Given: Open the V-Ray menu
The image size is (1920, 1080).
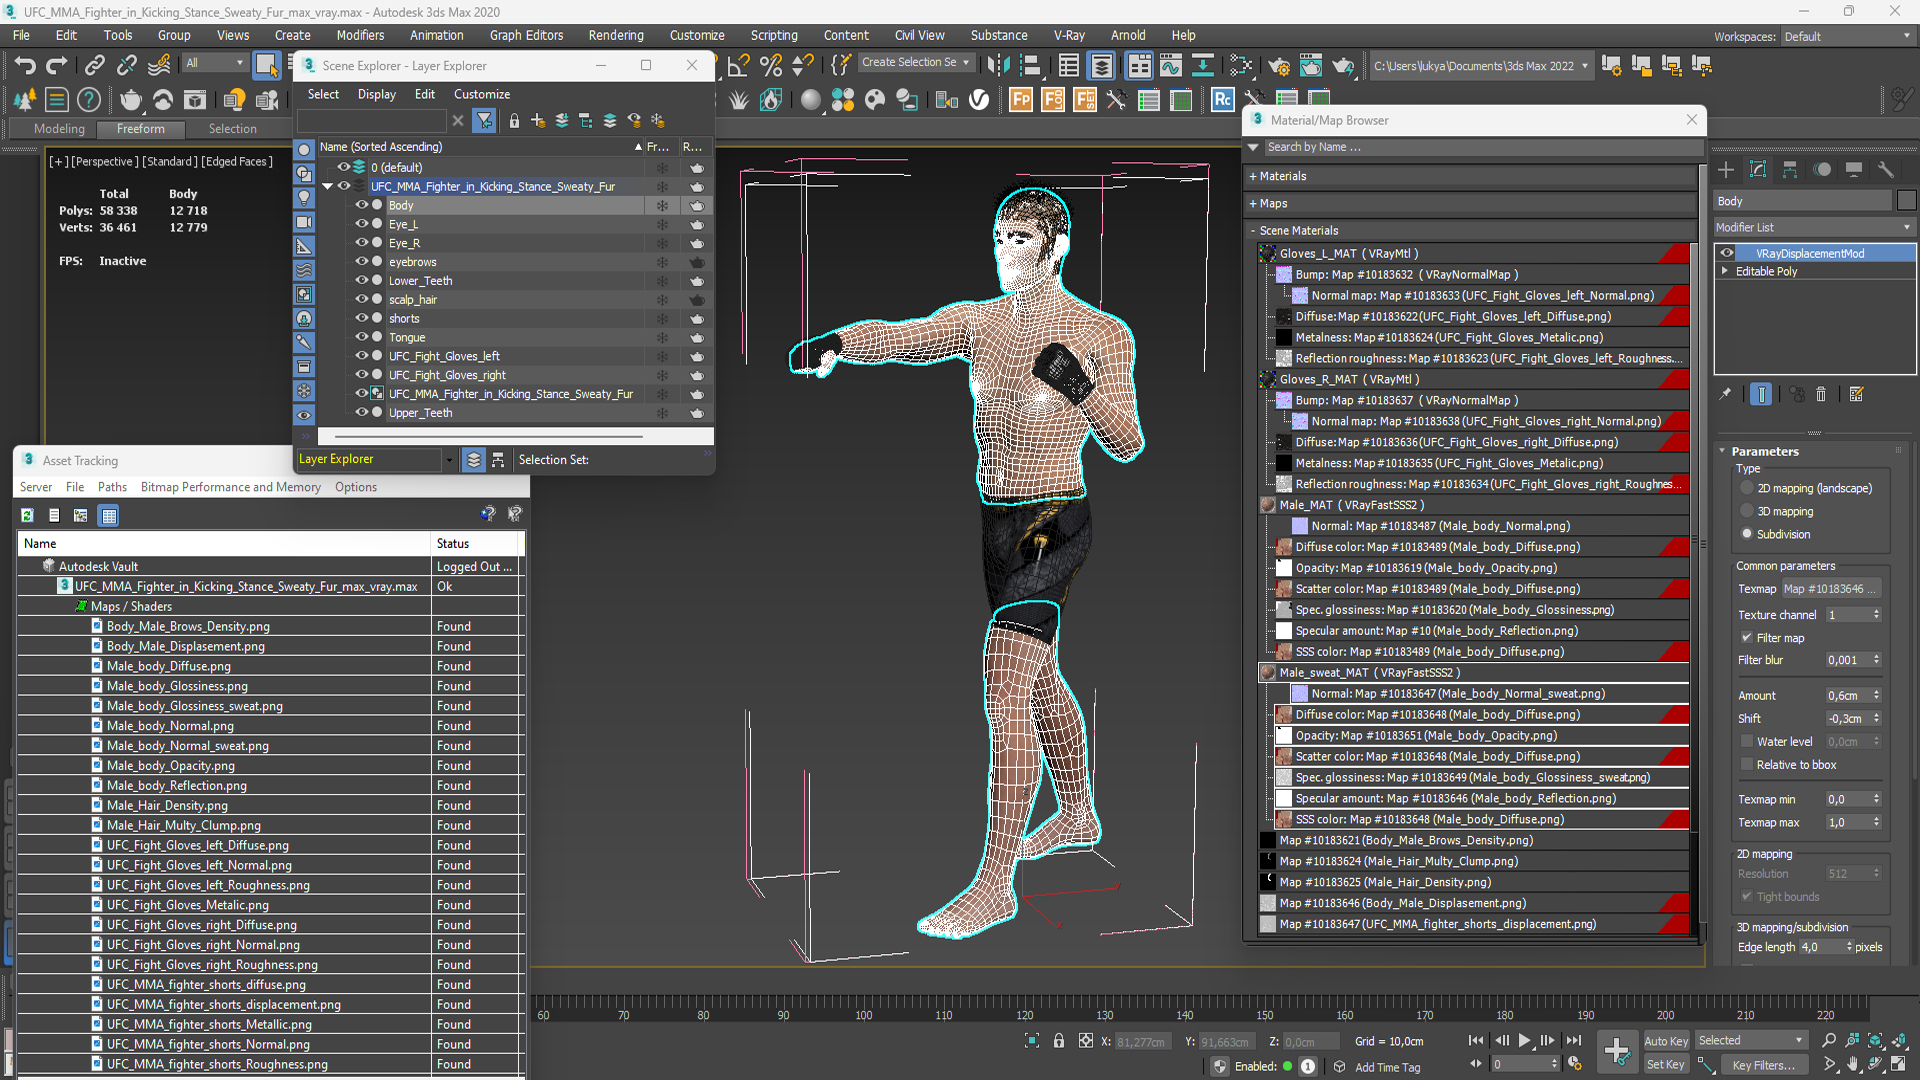Looking at the screenshot, I should (x=1068, y=35).
